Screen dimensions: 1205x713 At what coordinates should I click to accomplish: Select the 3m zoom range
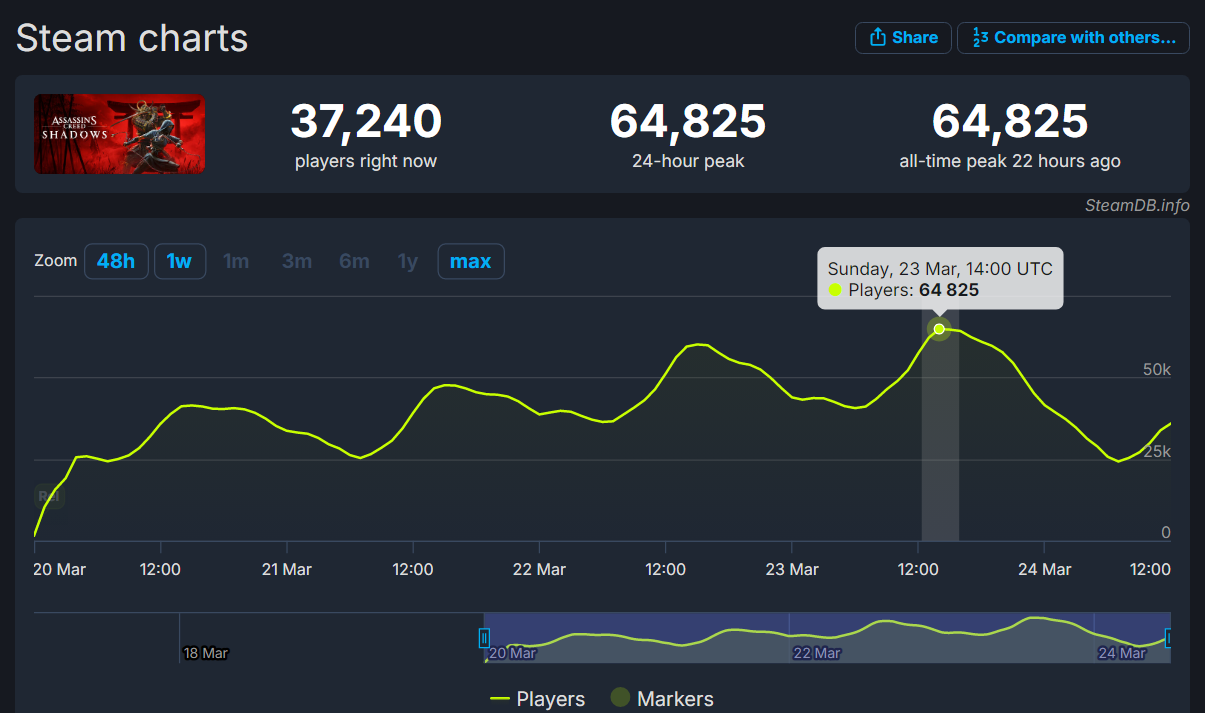[x=297, y=262]
